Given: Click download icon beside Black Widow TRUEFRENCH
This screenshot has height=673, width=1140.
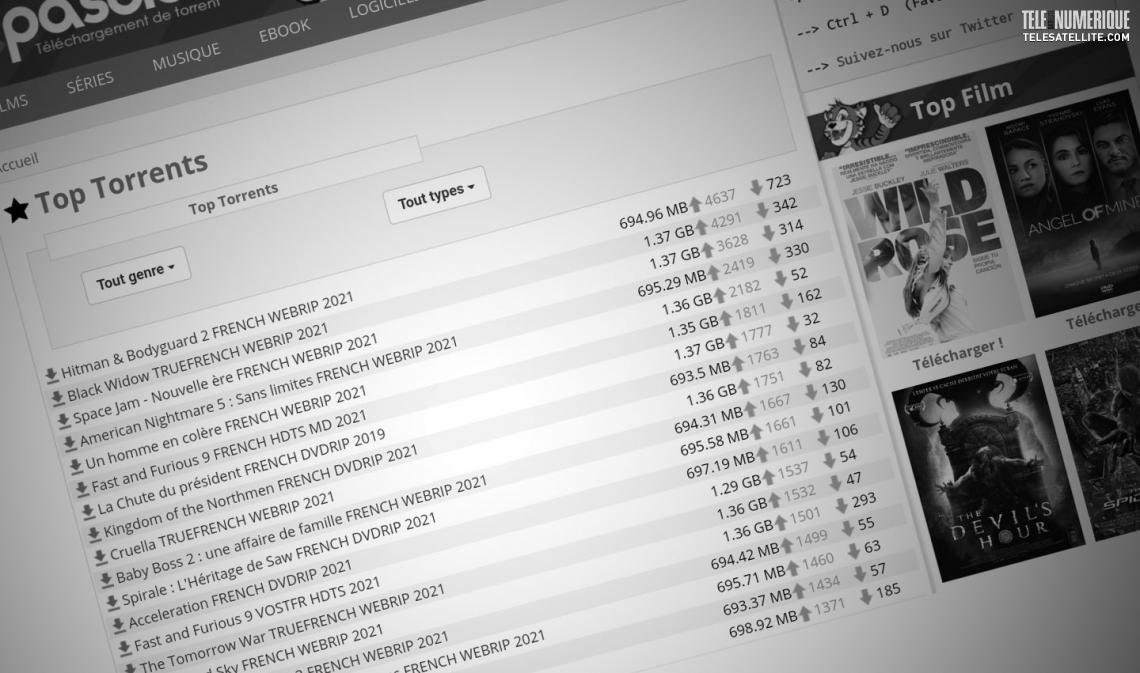Looking at the screenshot, I should (57, 398).
